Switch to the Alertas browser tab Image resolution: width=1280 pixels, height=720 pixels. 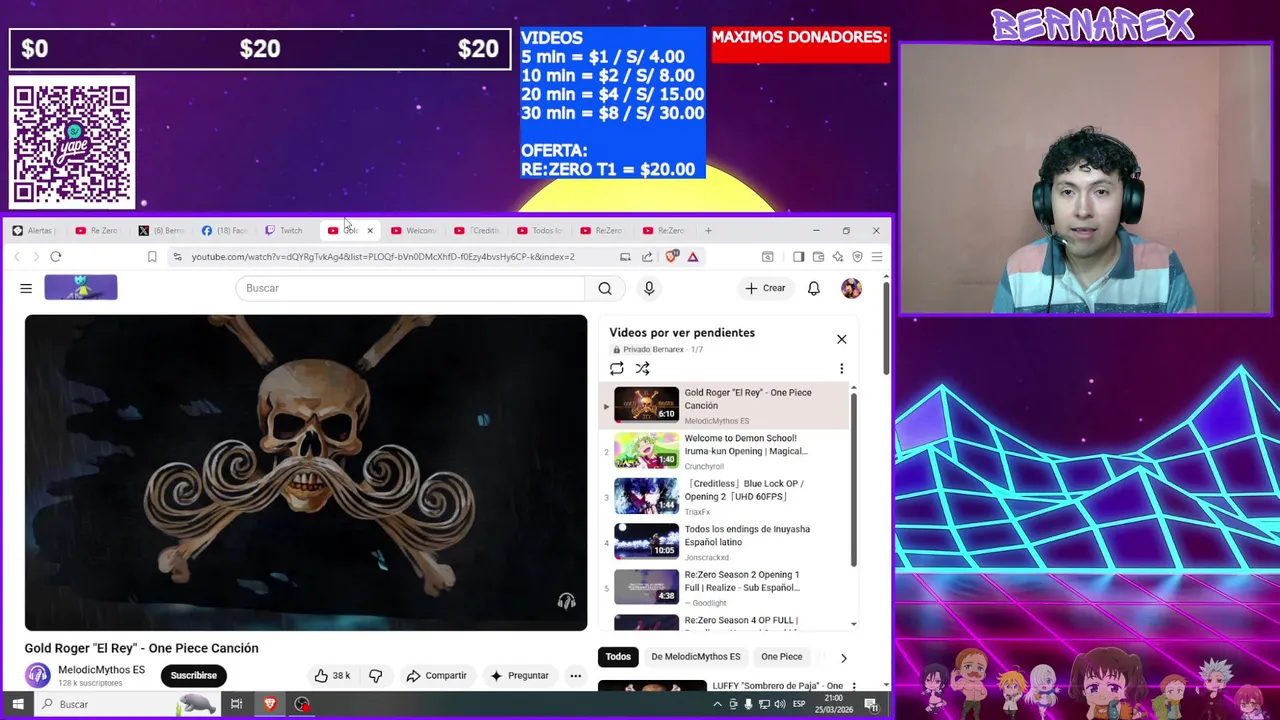click(x=34, y=231)
